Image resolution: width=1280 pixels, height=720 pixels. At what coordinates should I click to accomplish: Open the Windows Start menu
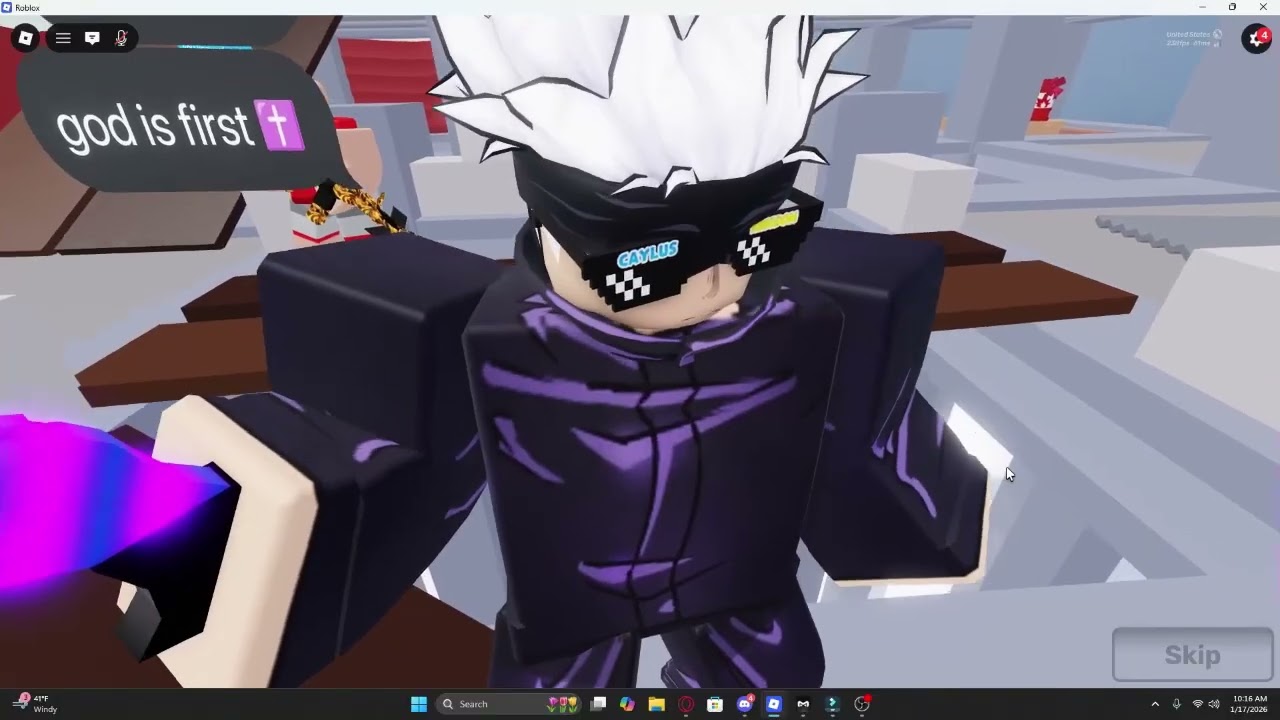click(x=419, y=704)
